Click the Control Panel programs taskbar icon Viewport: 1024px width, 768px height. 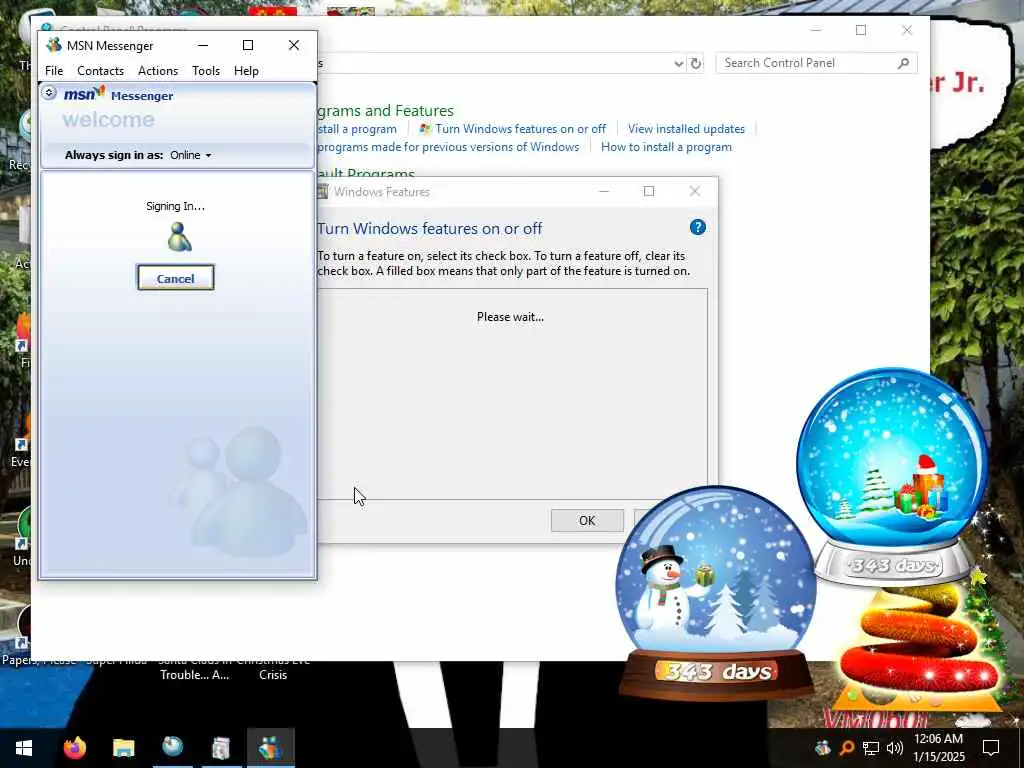pos(221,748)
